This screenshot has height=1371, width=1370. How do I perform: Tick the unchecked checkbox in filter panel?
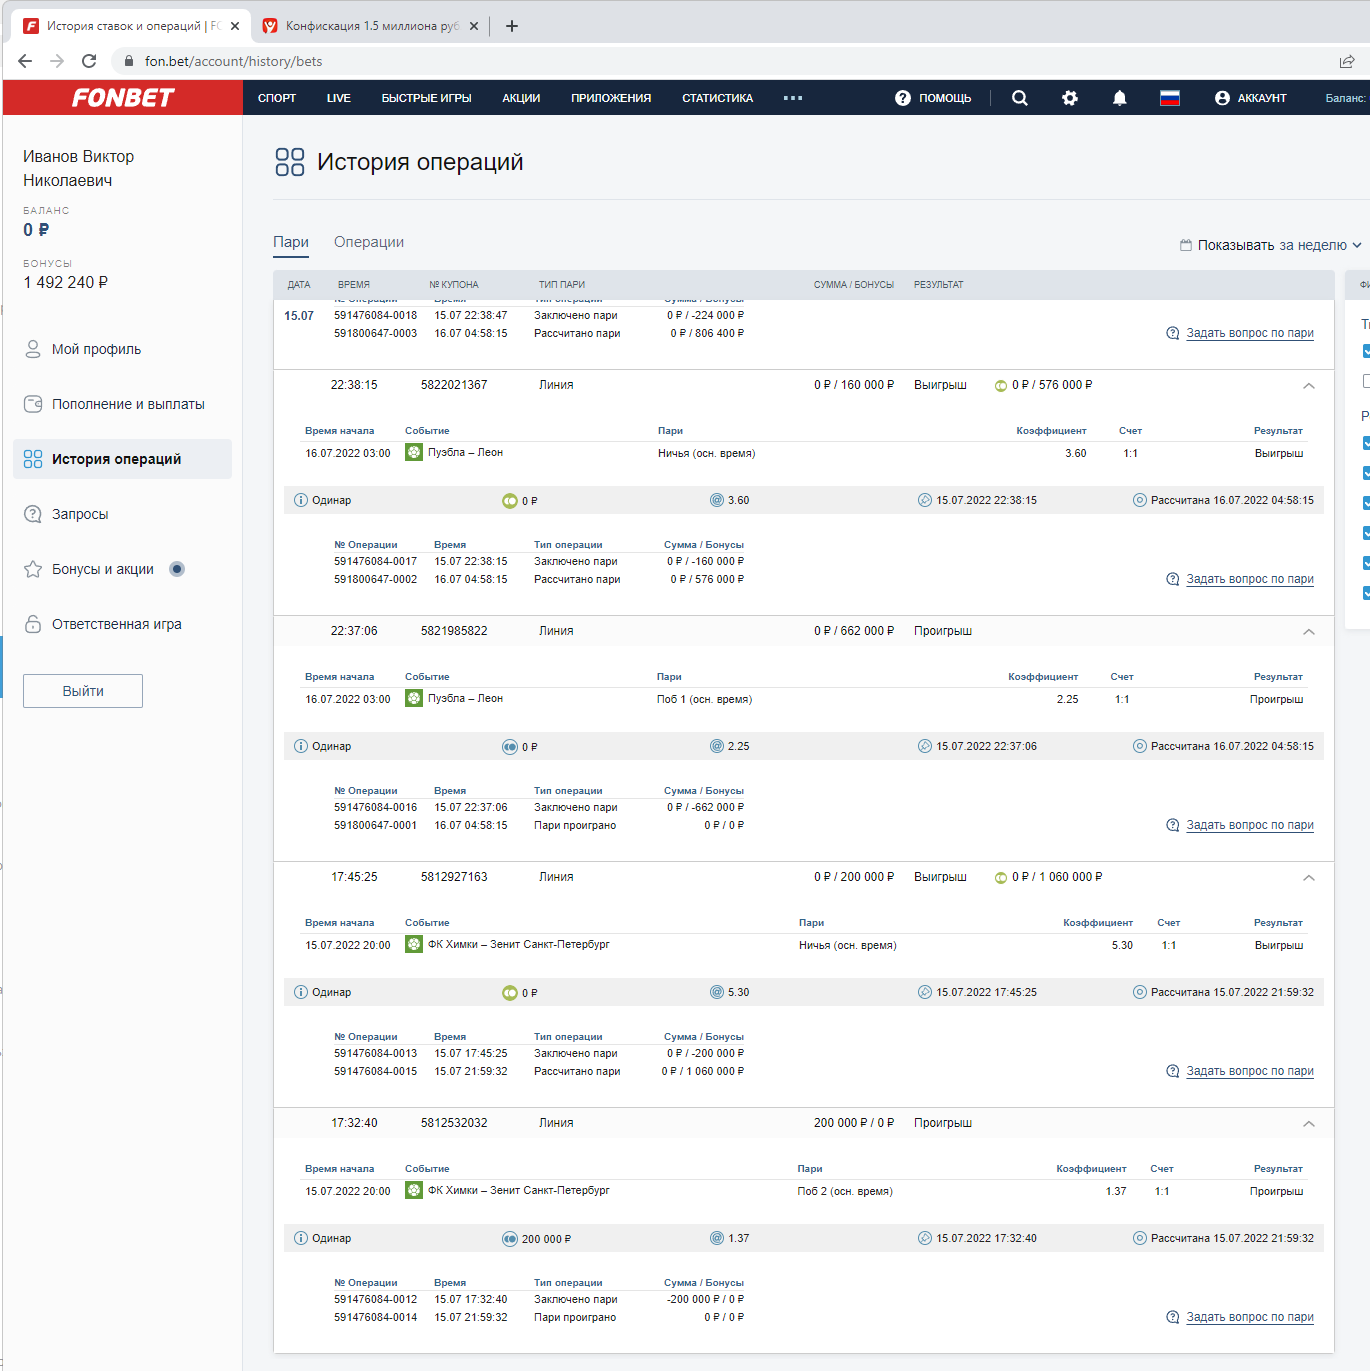tap(1366, 381)
